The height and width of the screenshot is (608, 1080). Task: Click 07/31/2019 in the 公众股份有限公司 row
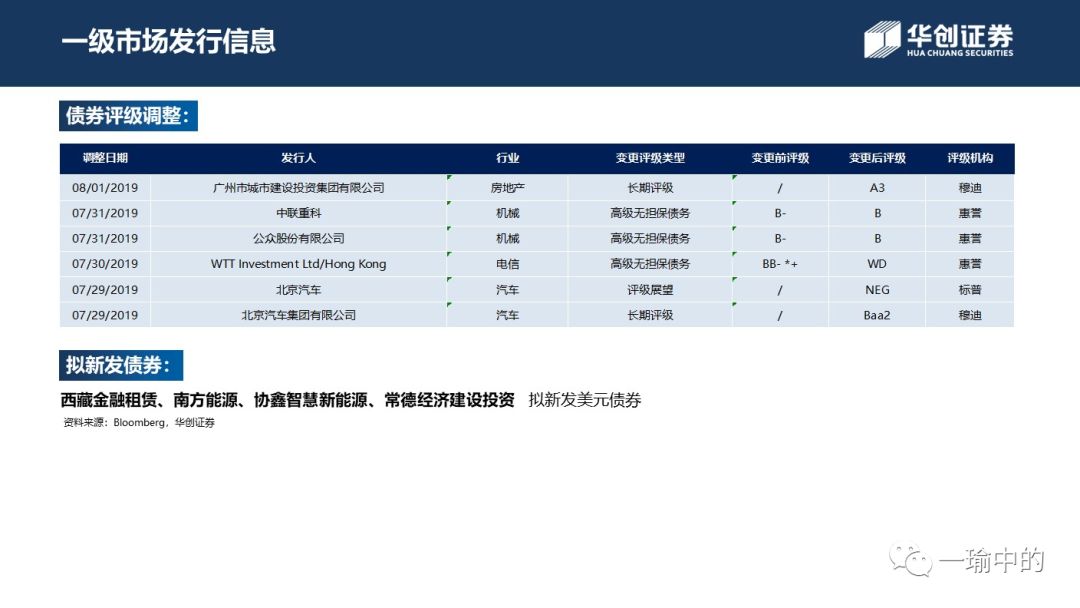105,239
